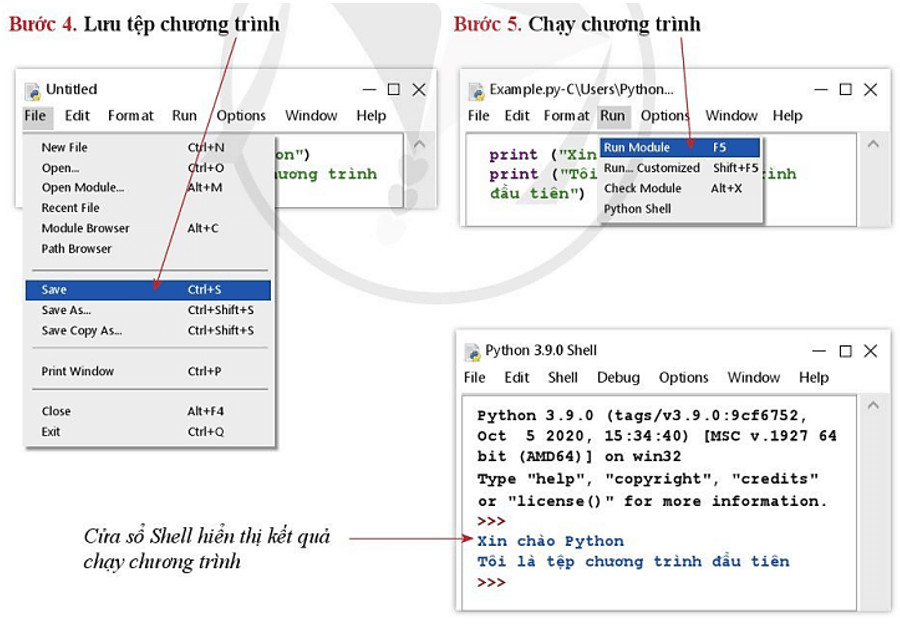Open Window menu in Untitled window
The image size is (900, 624).
[311, 115]
